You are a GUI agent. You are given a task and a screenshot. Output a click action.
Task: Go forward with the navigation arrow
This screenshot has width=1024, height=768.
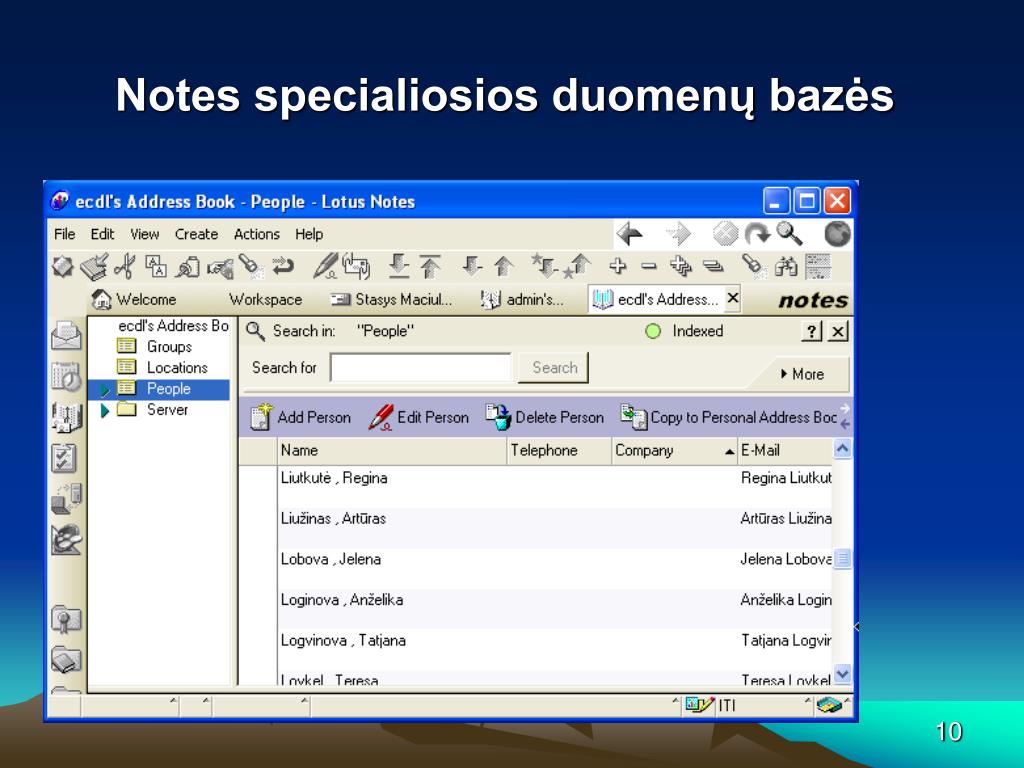tap(679, 233)
